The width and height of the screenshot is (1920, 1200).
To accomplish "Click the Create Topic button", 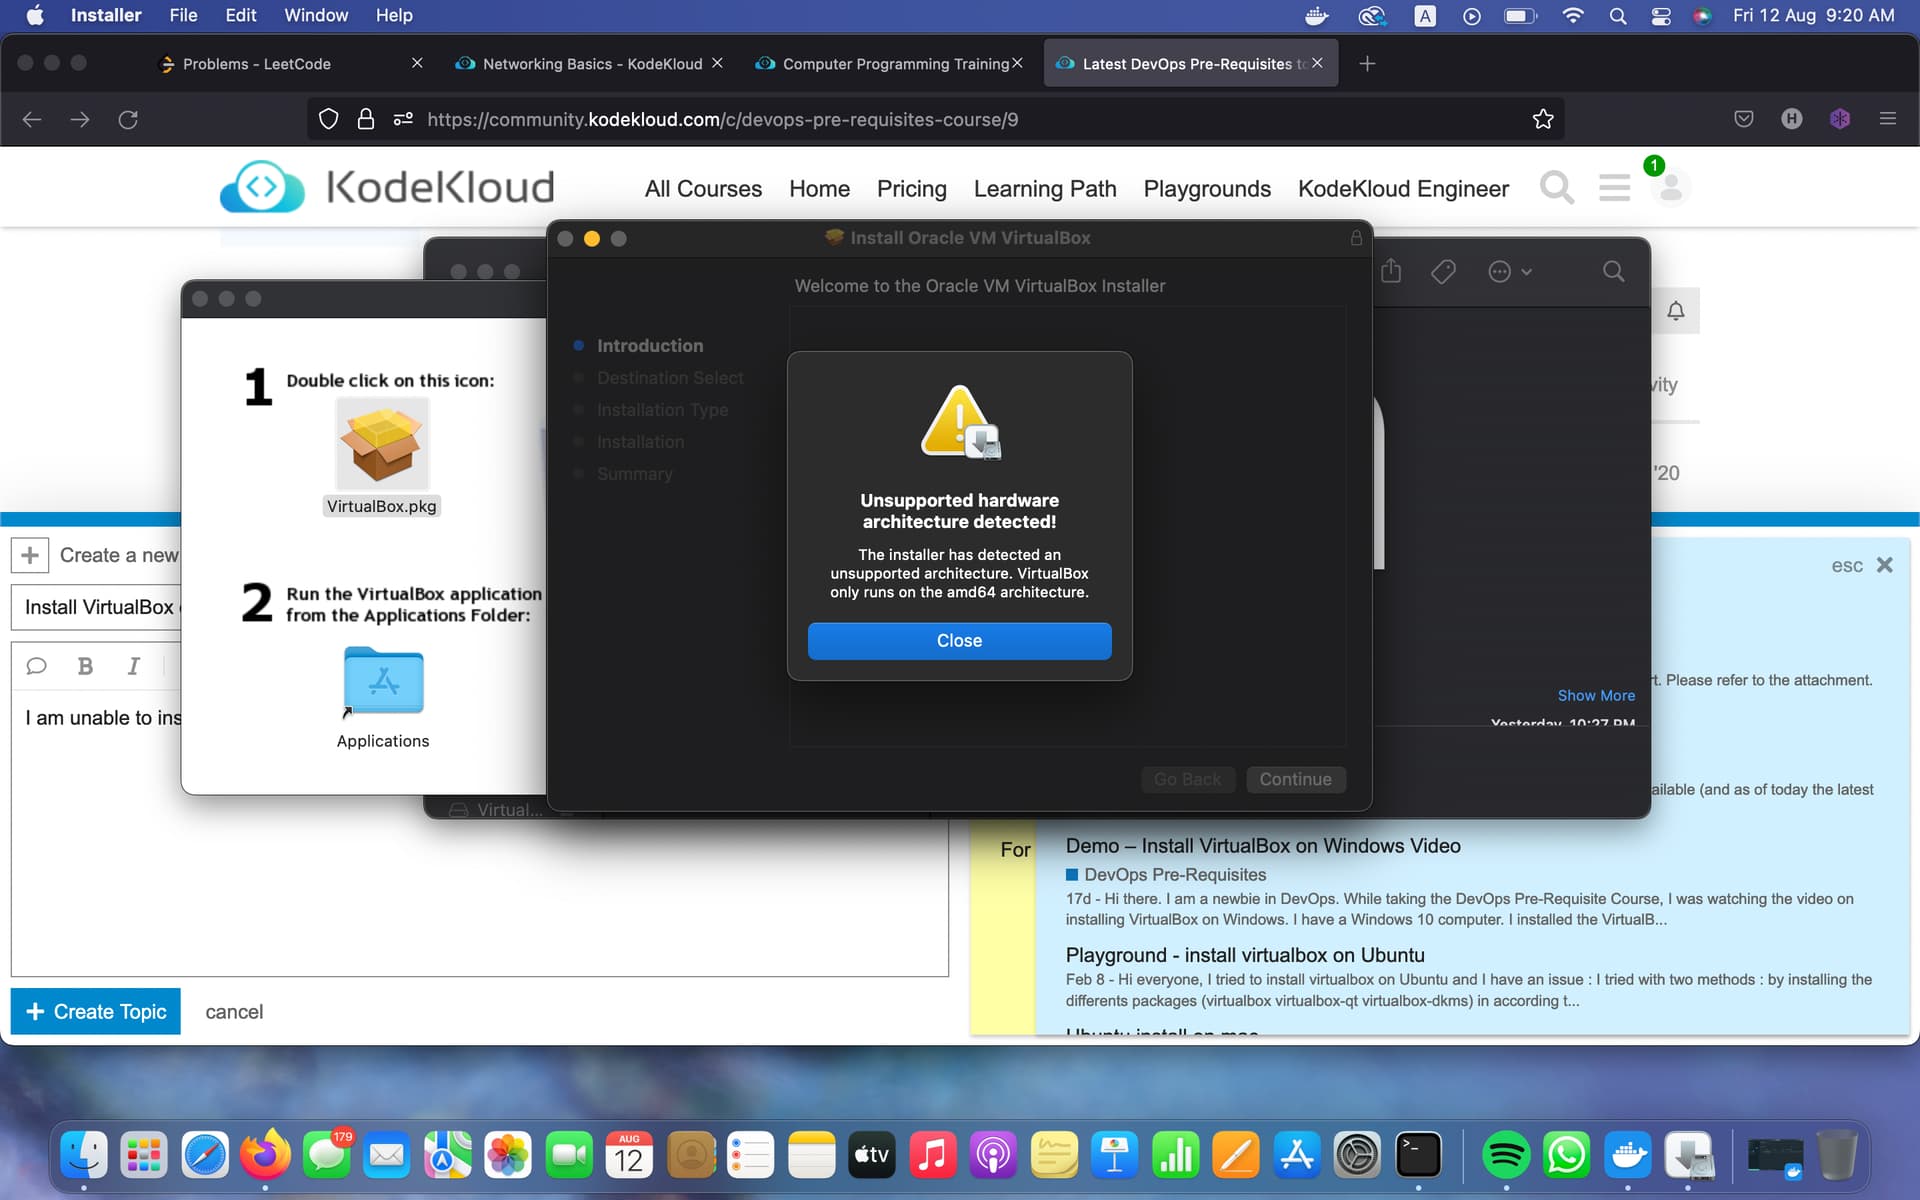I will pyautogui.click(x=96, y=1011).
